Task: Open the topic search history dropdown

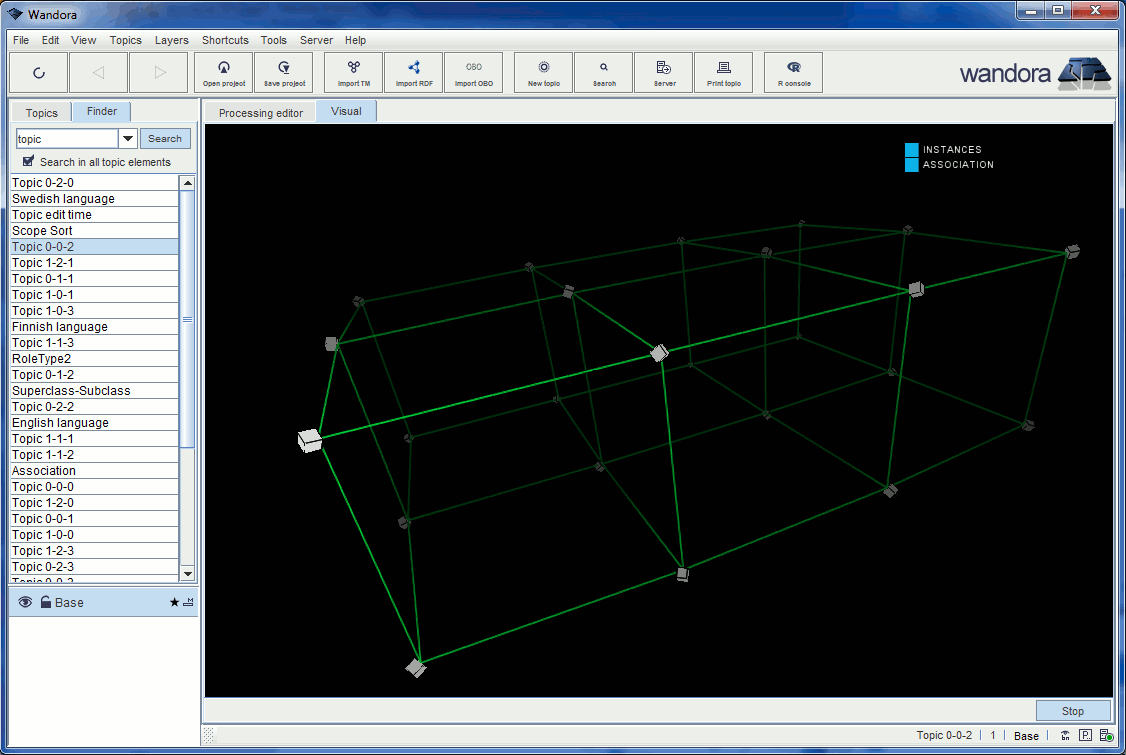Action: tap(127, 138)
